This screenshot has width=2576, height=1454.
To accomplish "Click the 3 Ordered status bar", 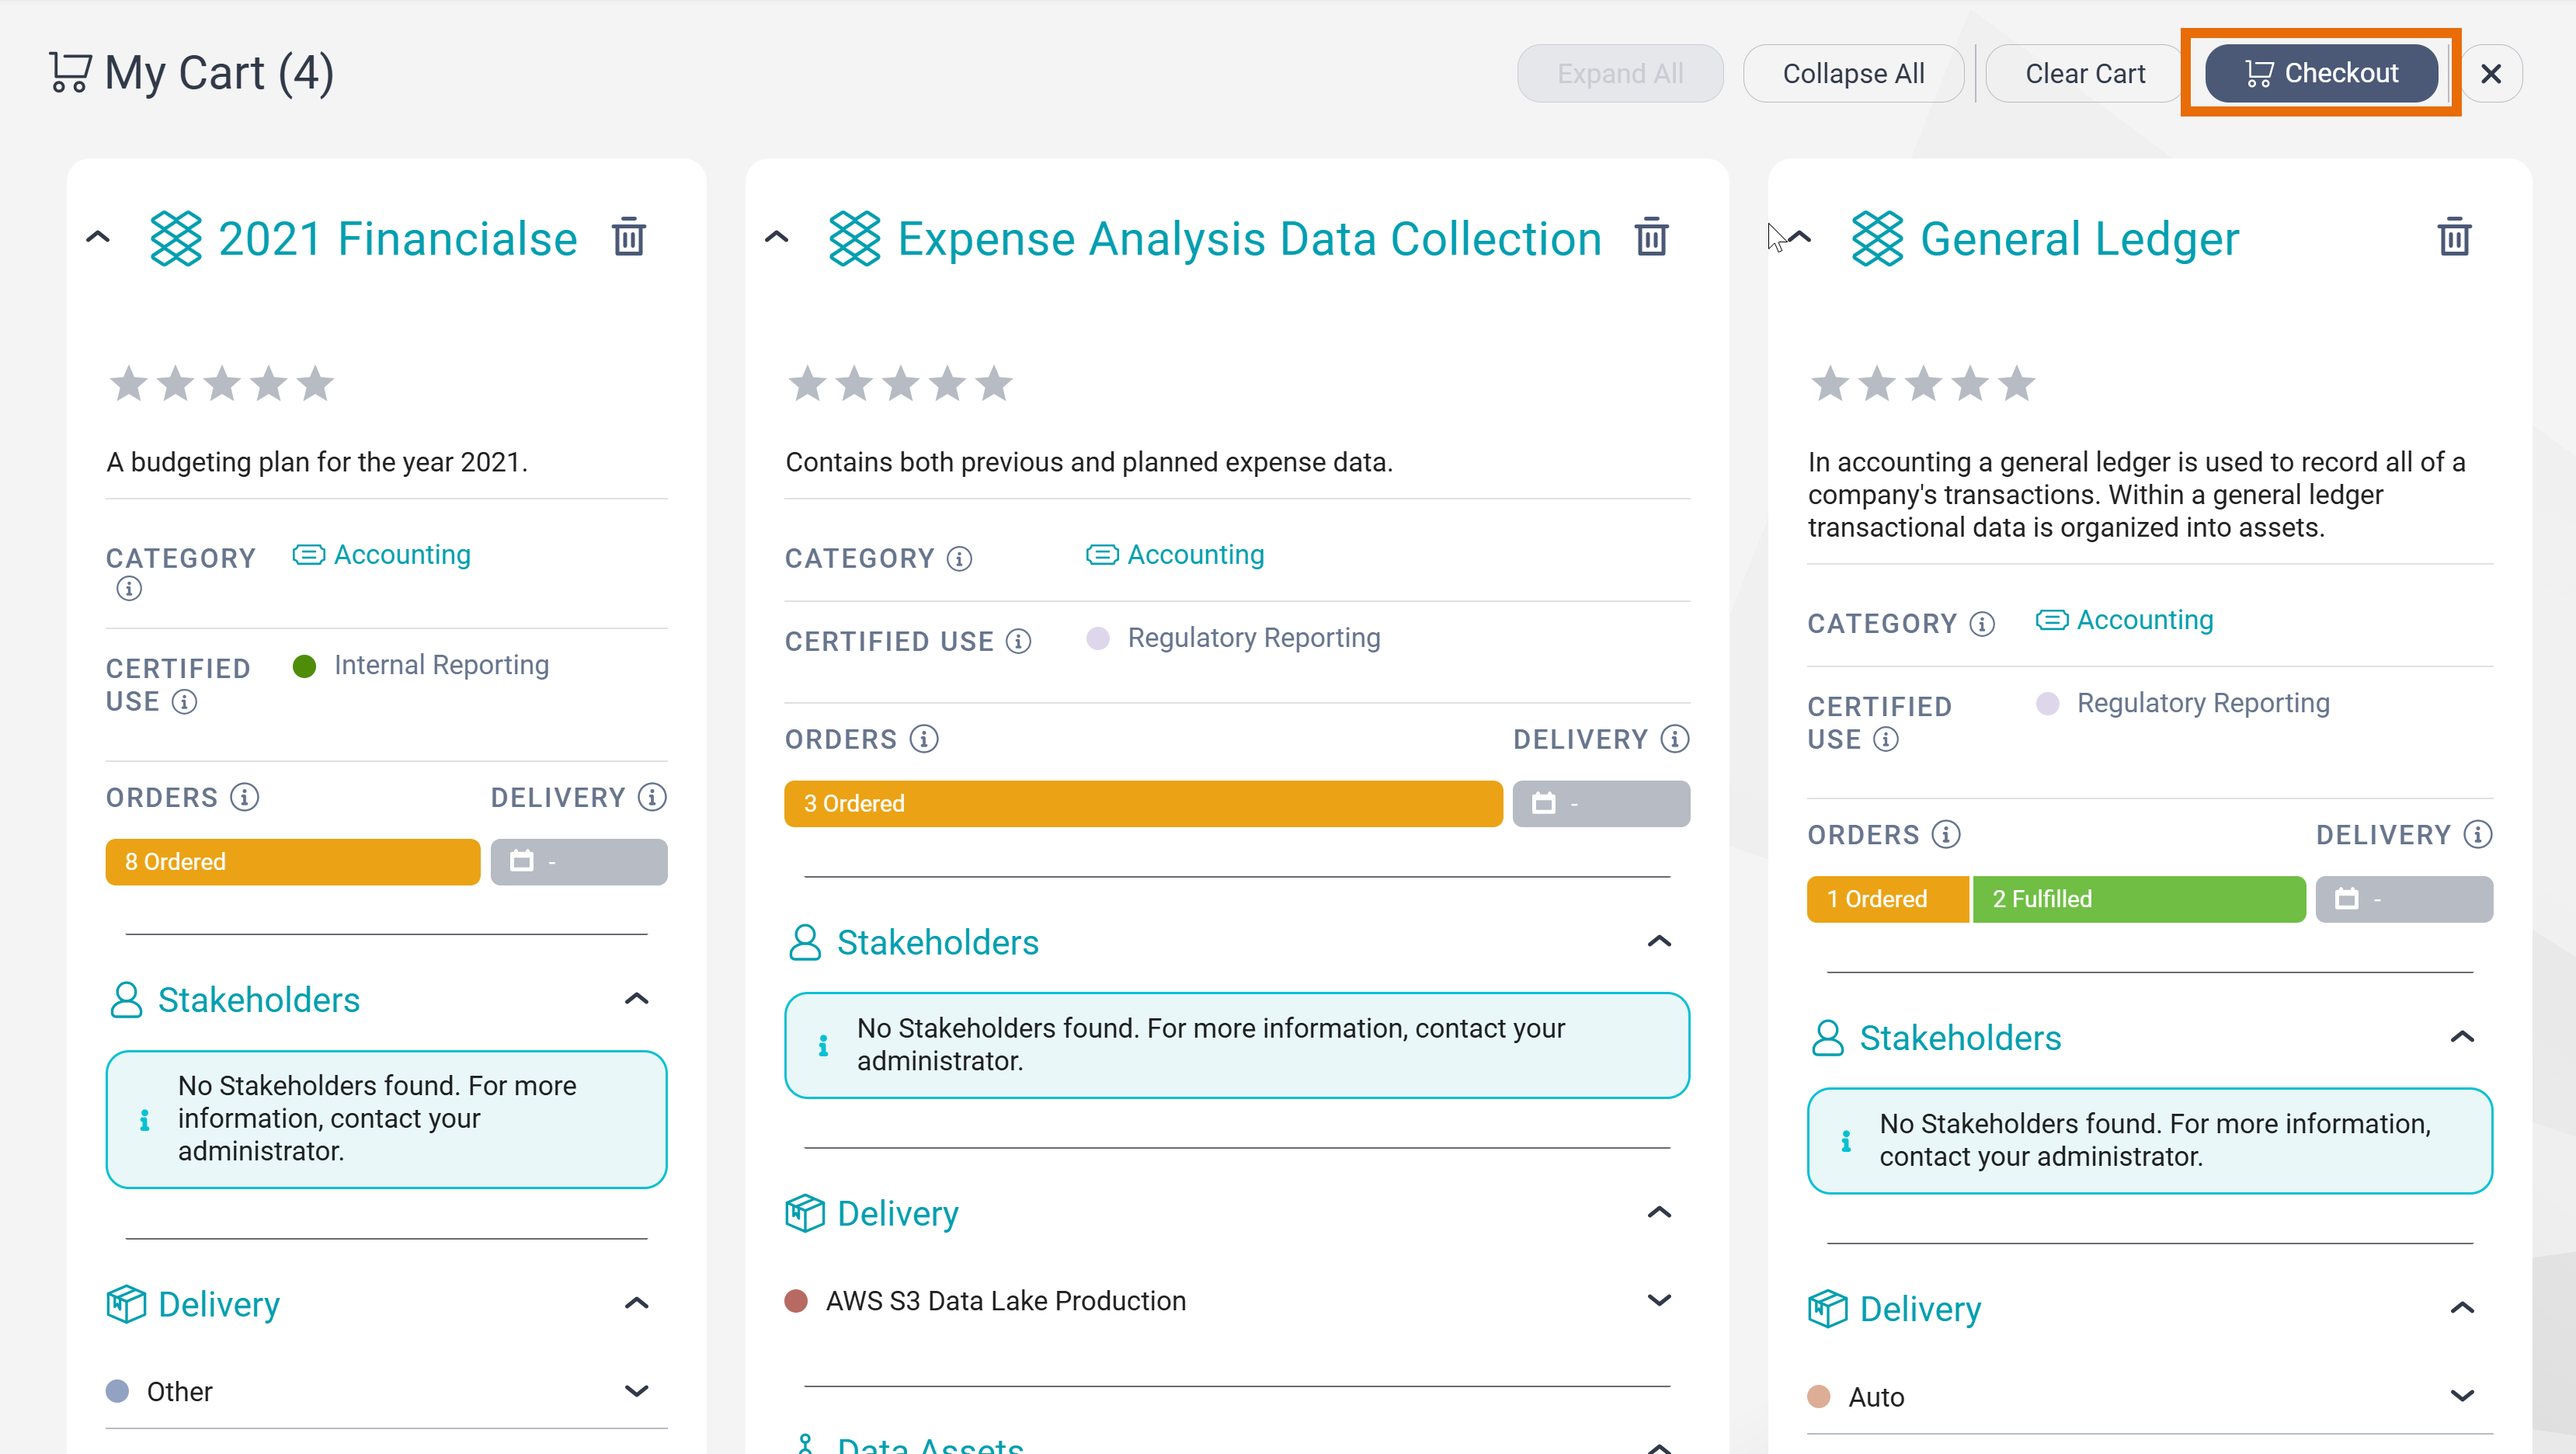I will [x=1143, y=804].
